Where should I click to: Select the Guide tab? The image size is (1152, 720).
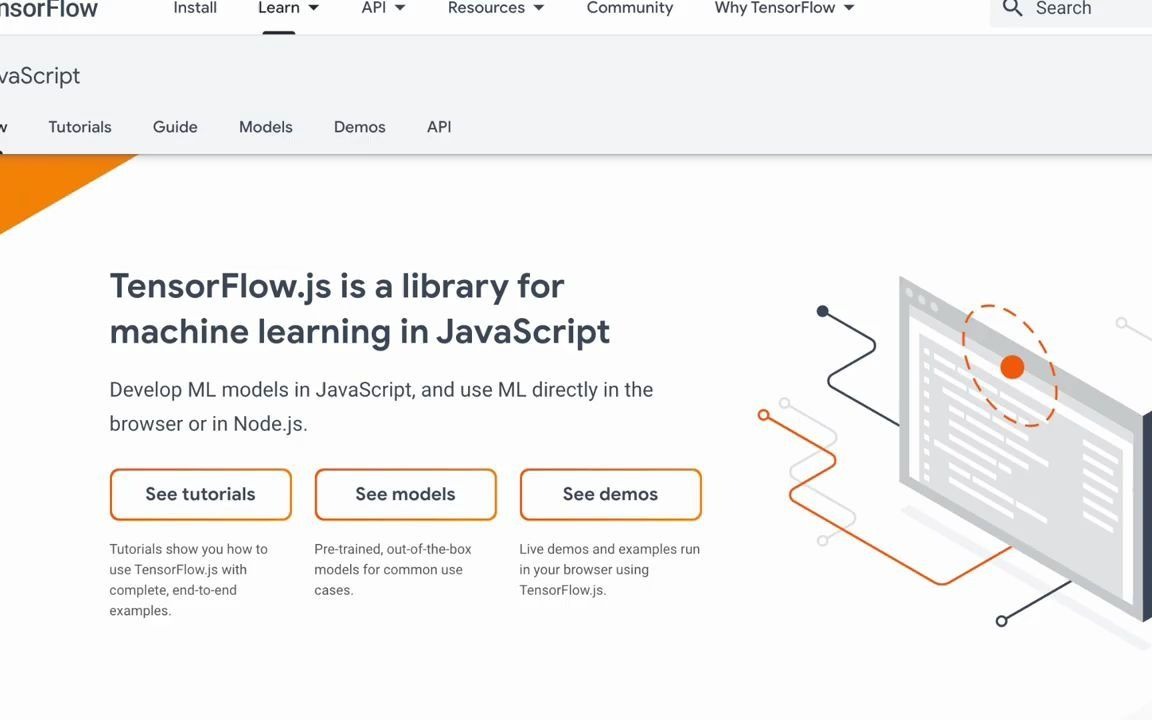(x=175, y=127)
